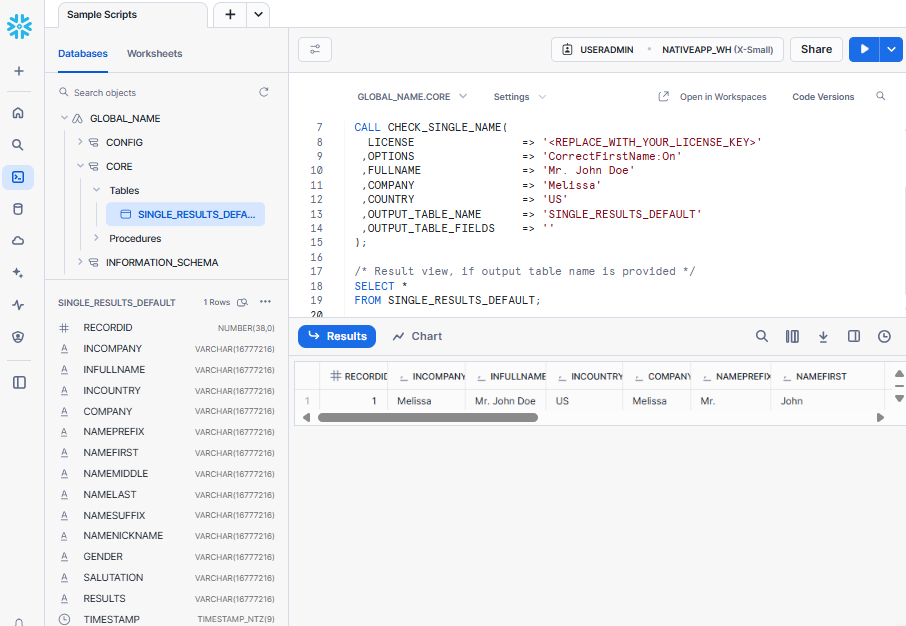The image size is (906, 626).
Task: Open the Settings dropdown
Action: (x=519, y=97)
